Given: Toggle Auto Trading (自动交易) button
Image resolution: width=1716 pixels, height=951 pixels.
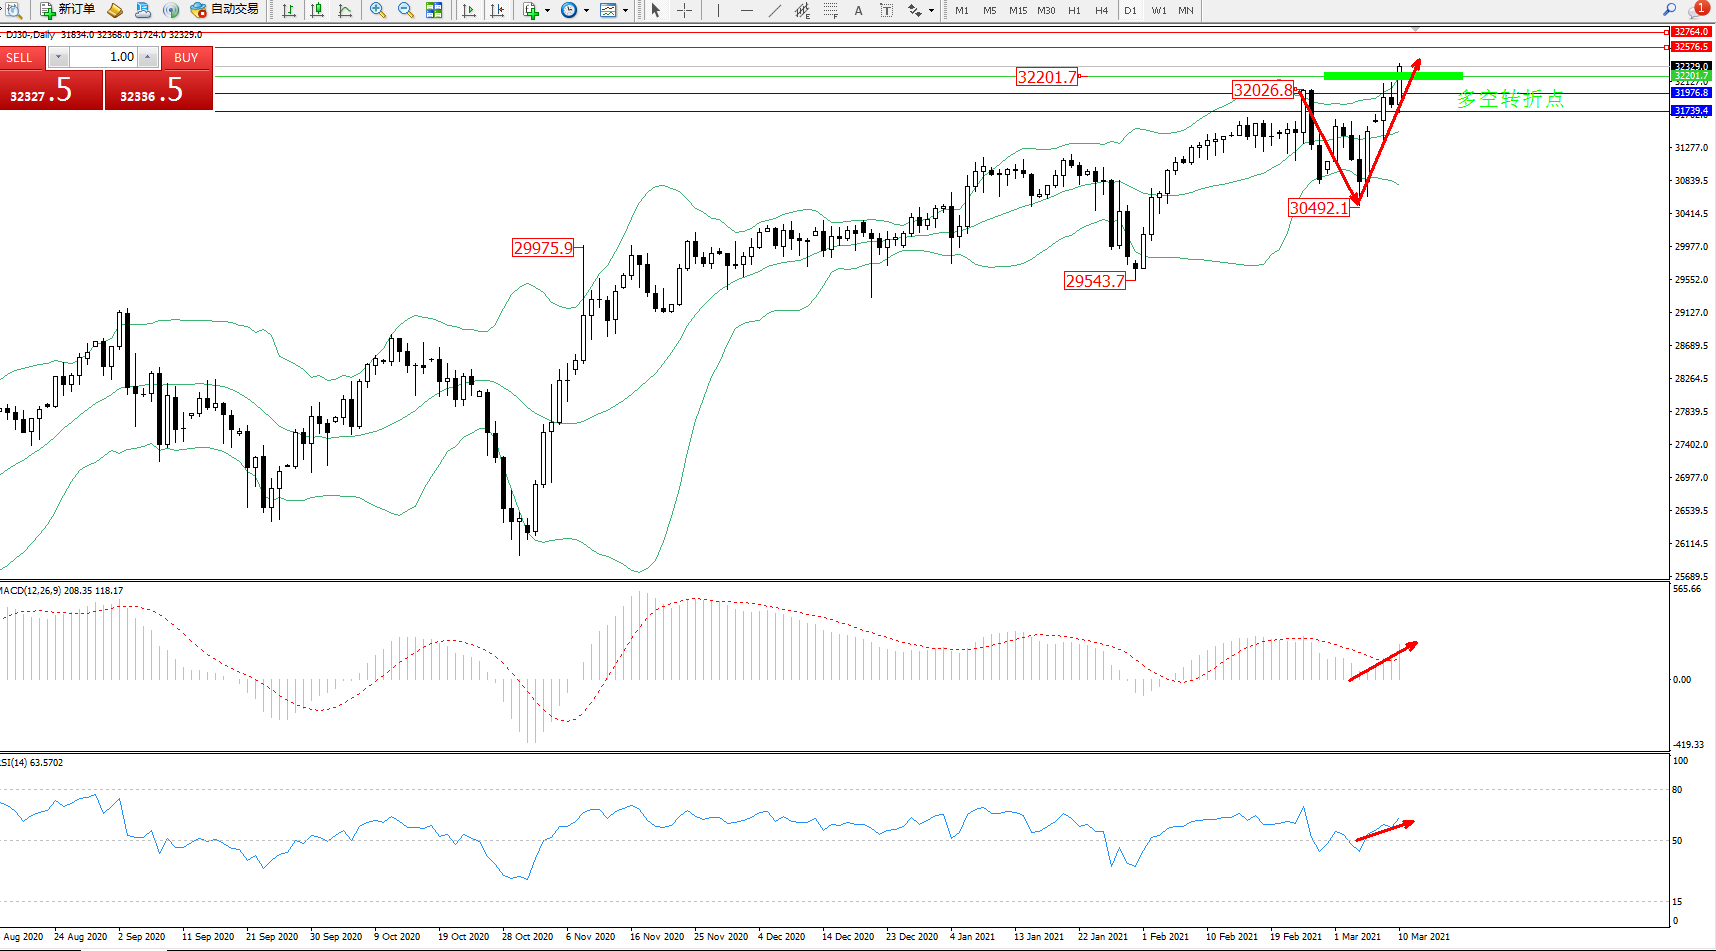Looking at the screenshot, I should [225, 10].
